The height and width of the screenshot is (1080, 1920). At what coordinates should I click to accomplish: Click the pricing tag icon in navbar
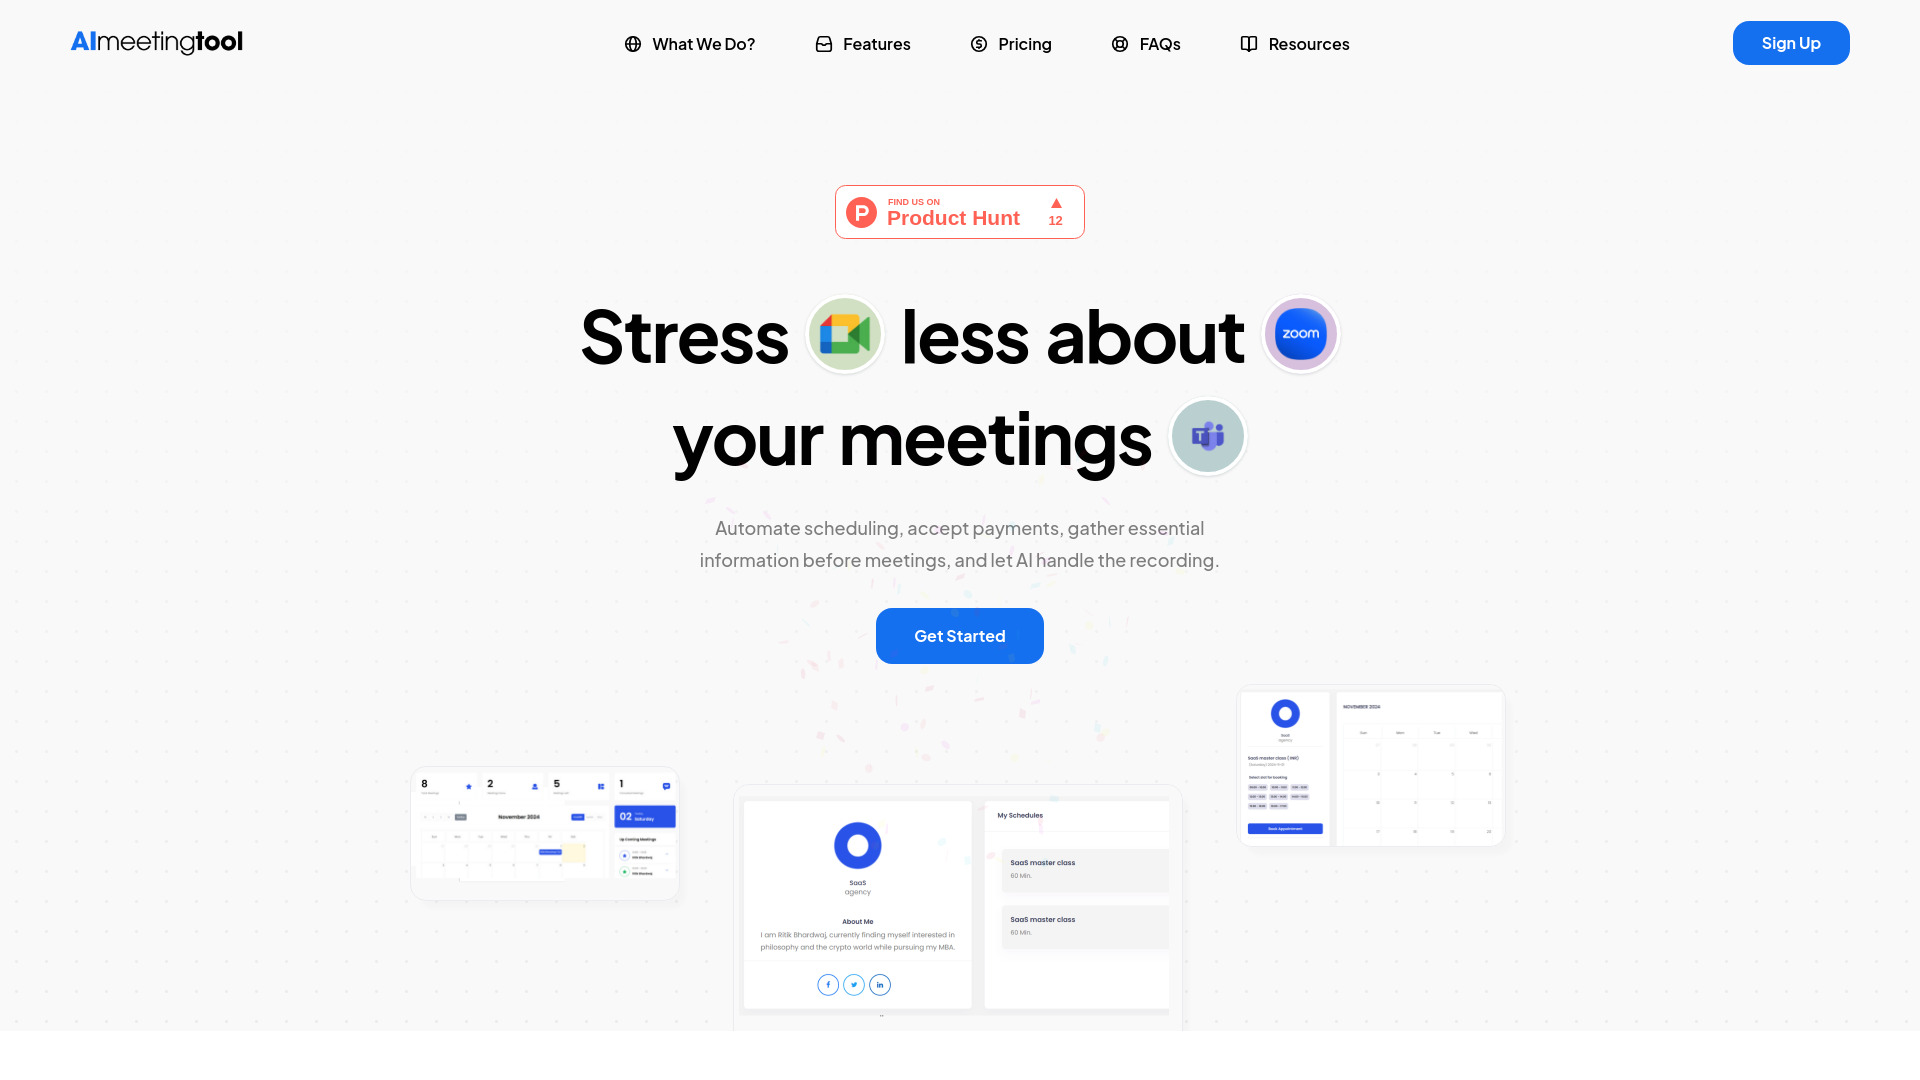[x=978, y=44]
